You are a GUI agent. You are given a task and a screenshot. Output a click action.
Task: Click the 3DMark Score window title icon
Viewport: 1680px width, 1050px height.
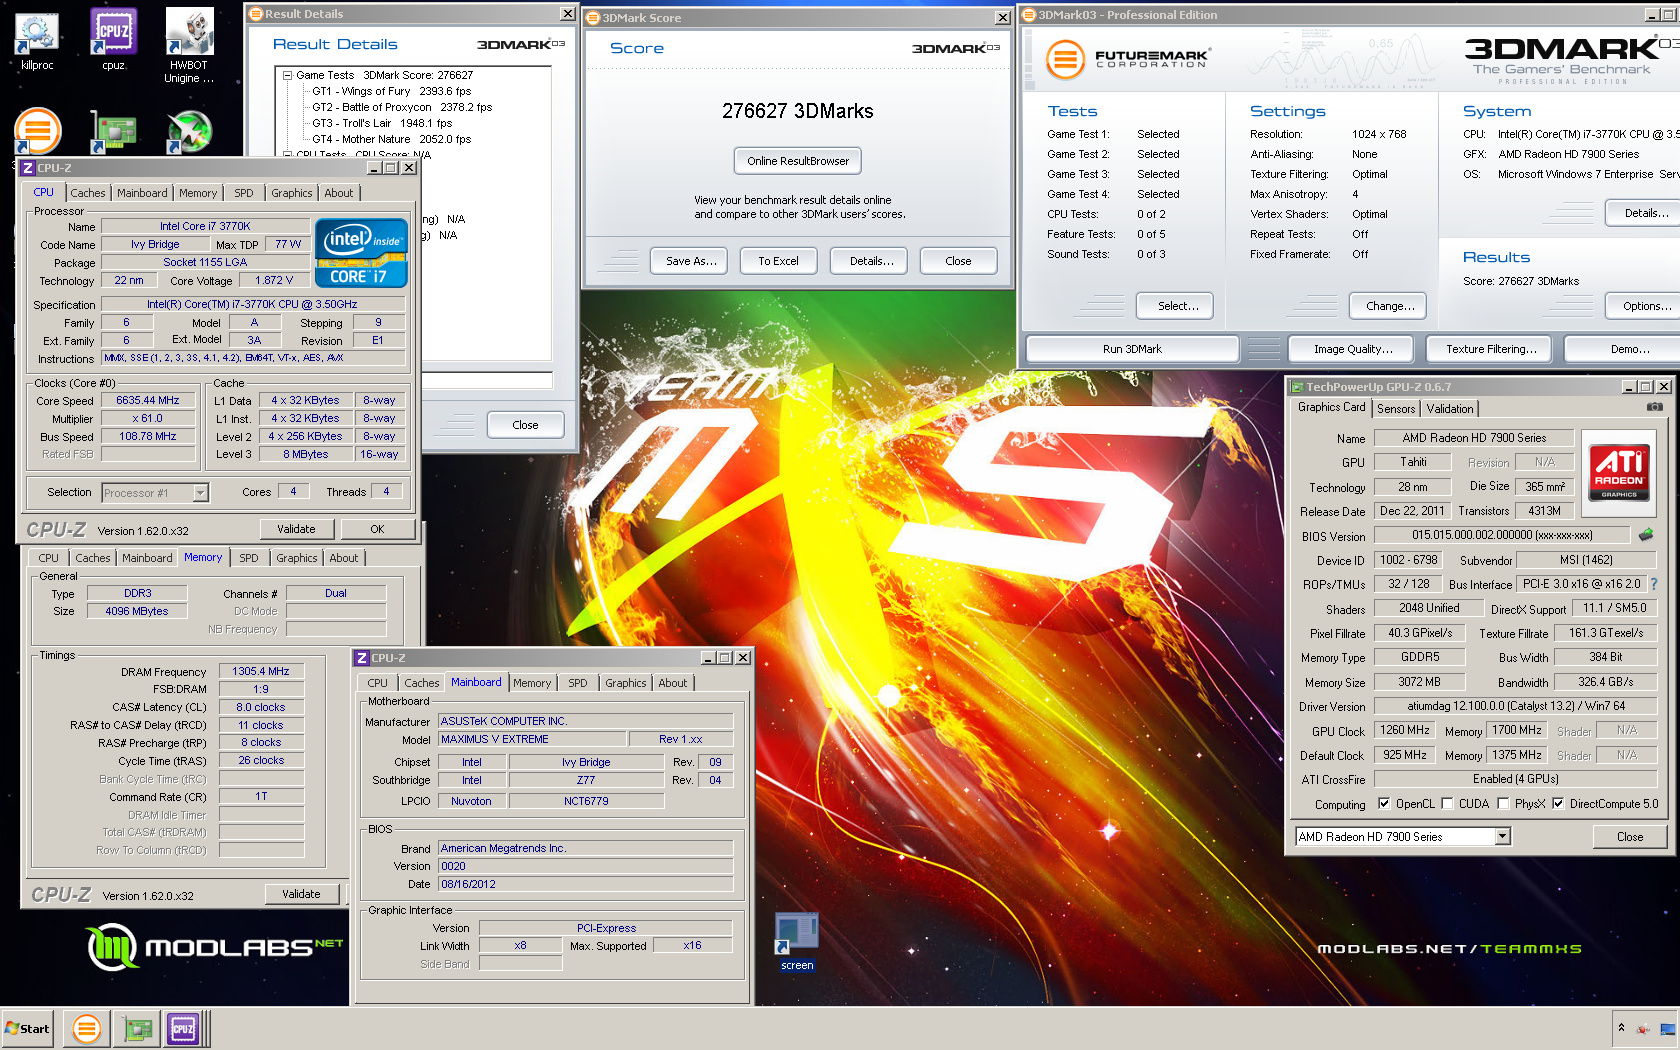593,18
